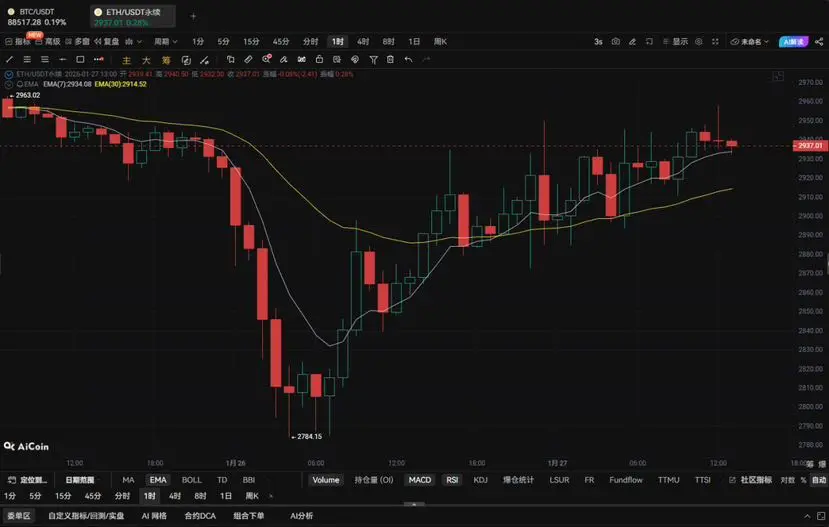
Task: Maximize the bottom panel
Action: click(821, 516)
